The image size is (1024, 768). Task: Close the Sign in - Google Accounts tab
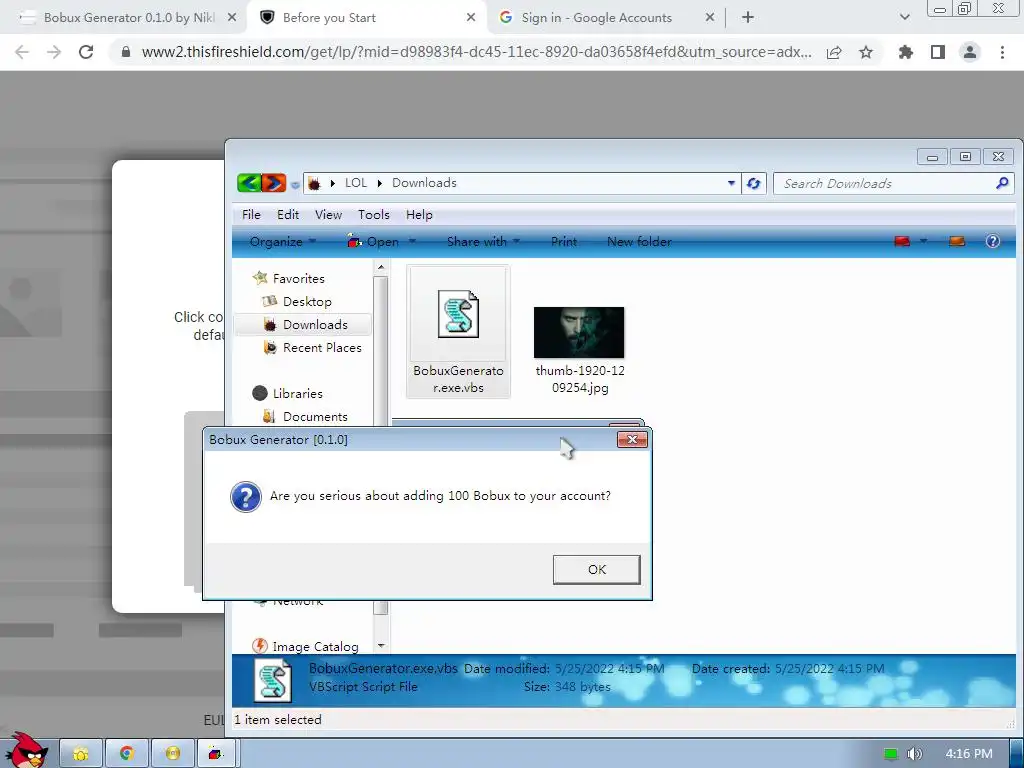710,18
